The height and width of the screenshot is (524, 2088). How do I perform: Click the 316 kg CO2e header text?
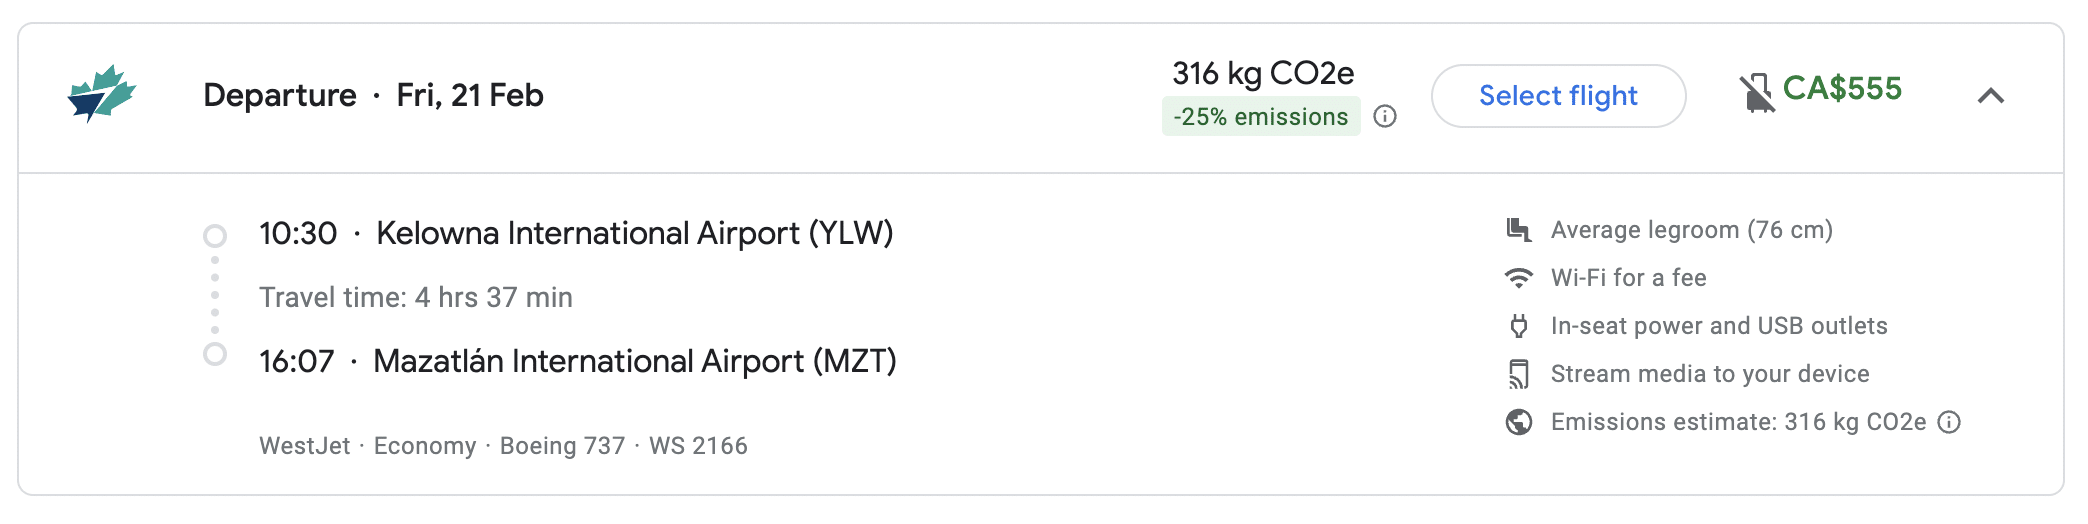click(x=1263, y=73)
